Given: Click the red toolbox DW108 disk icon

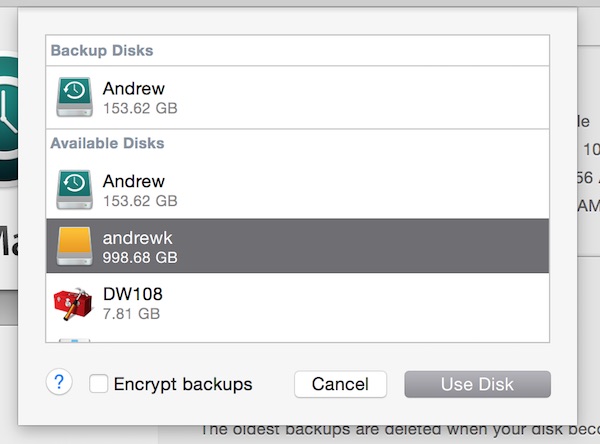Looking at the screenshot, I should pyautogui.click(x=73, y=302).
